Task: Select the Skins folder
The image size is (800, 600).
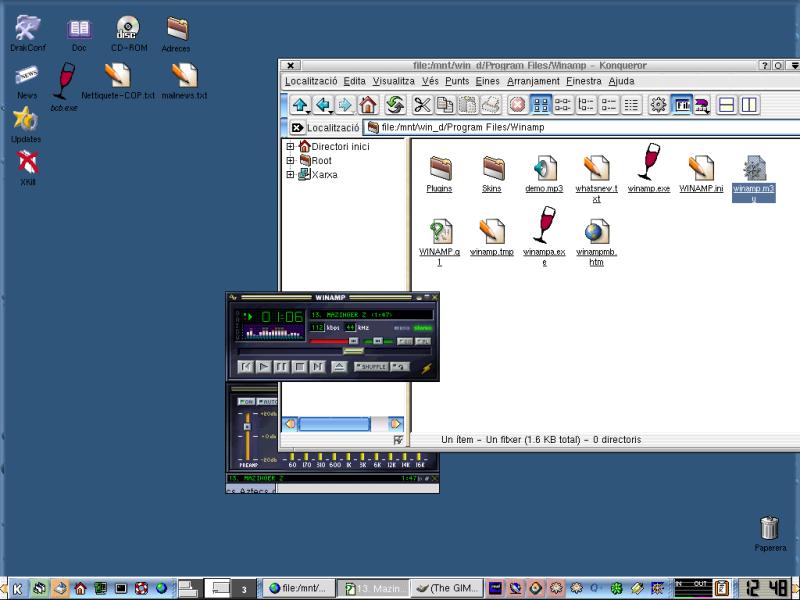Action: (492, 174)
